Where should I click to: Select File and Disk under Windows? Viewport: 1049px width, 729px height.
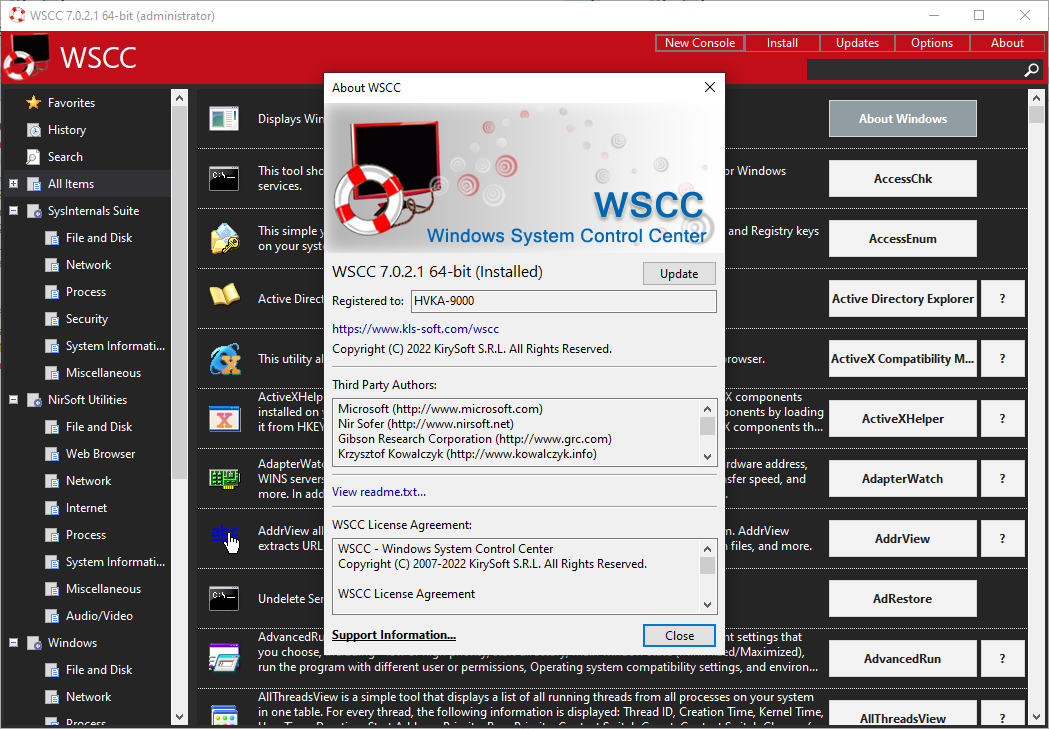tap(99, 670)
